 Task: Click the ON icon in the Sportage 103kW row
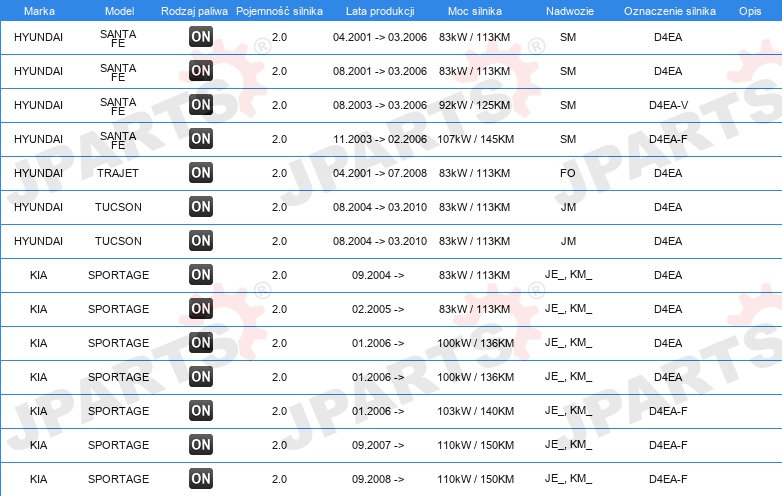coord(201,411)
